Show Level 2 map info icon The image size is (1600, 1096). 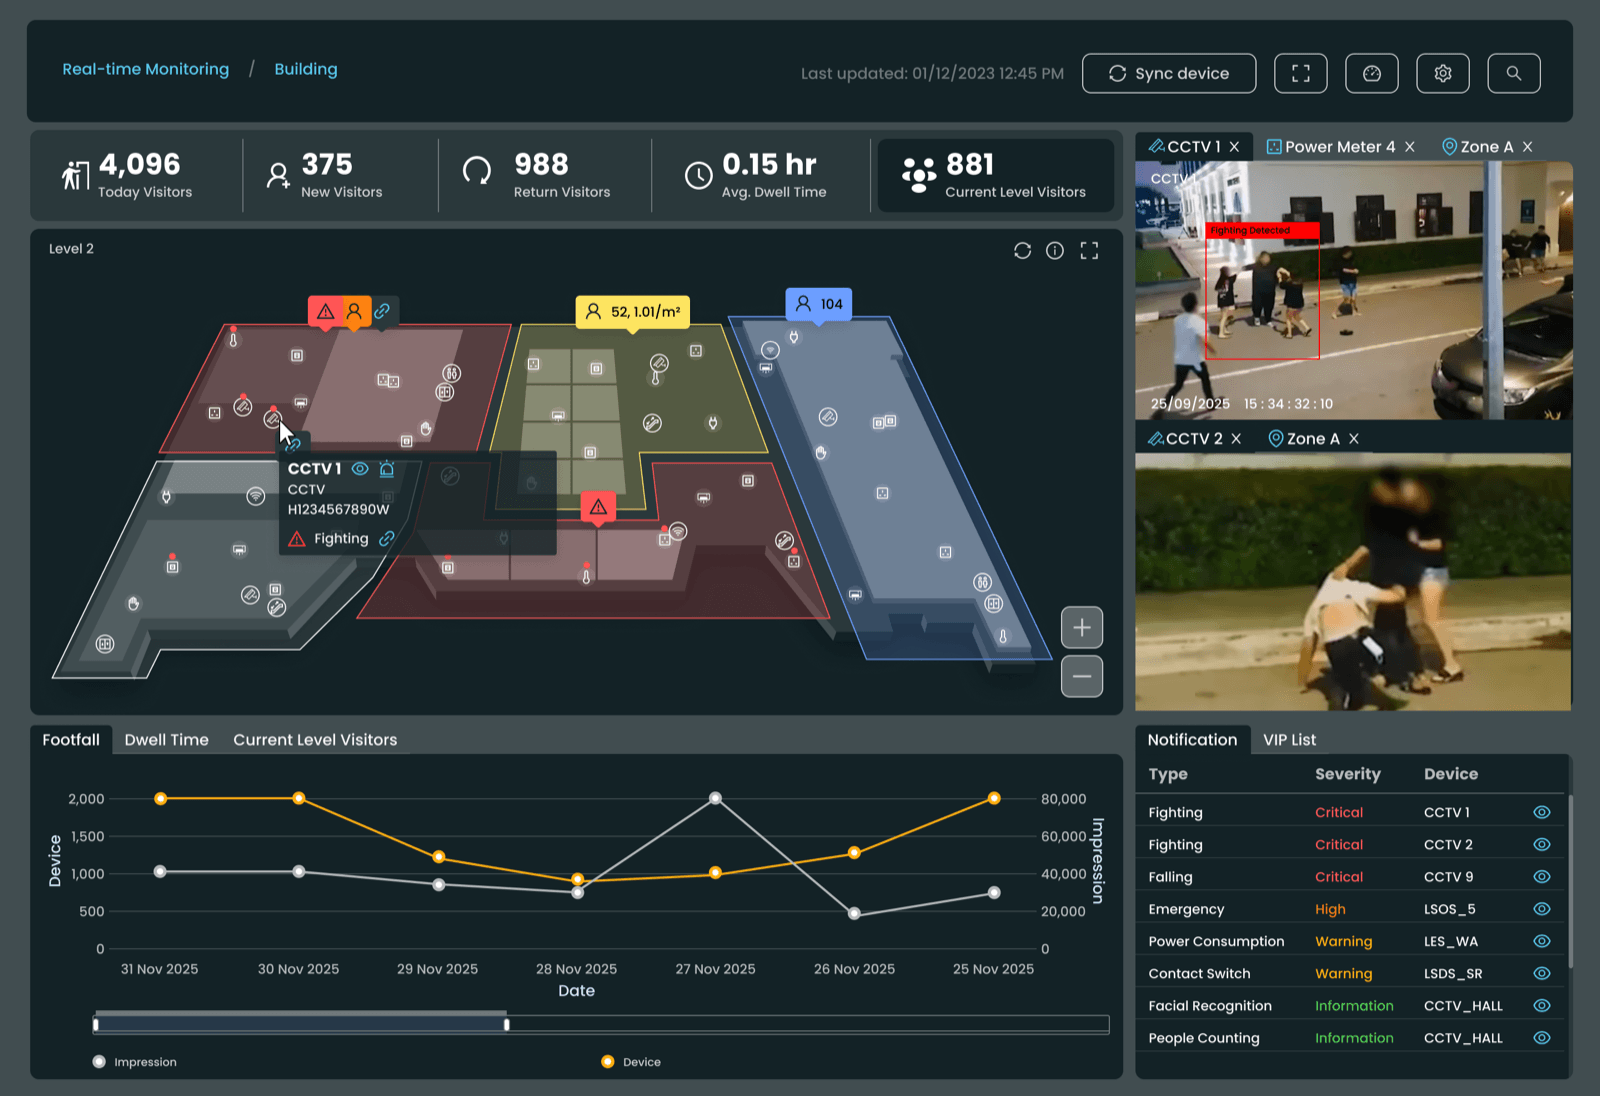[x=1055, y=250]
